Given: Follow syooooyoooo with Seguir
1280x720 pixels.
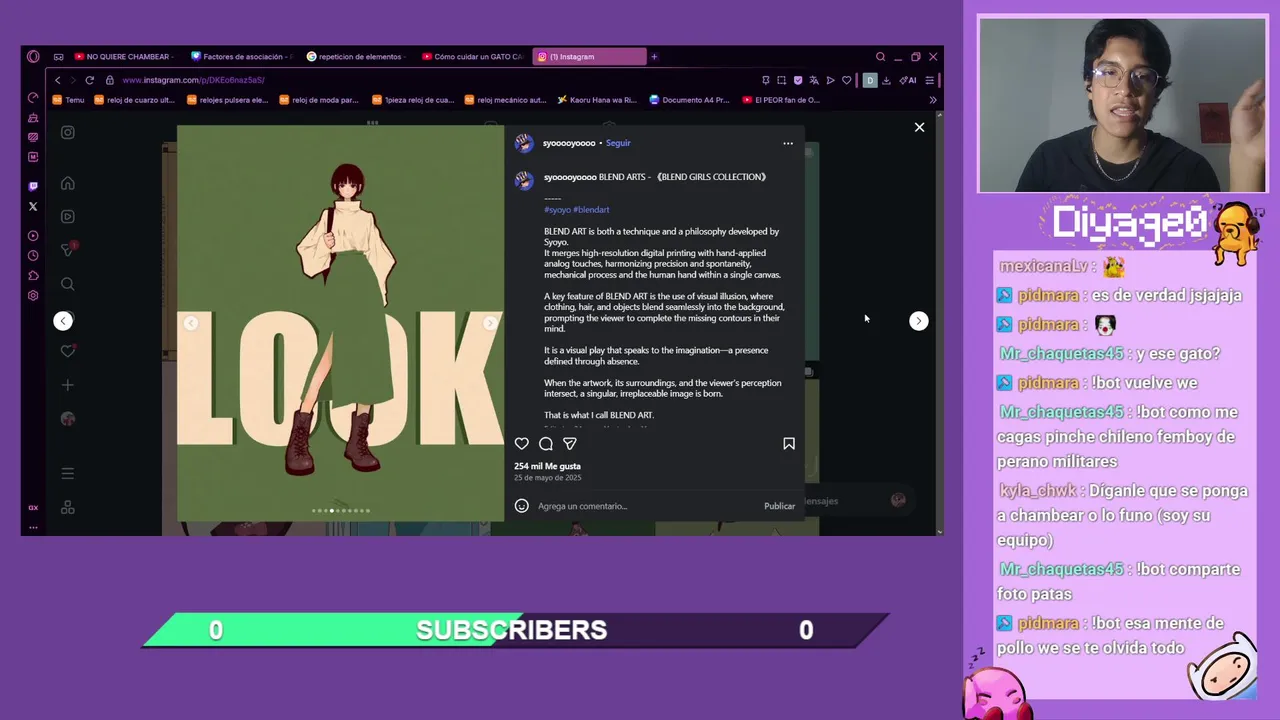Looking at the screenshot, I should (x=618, y=143).
